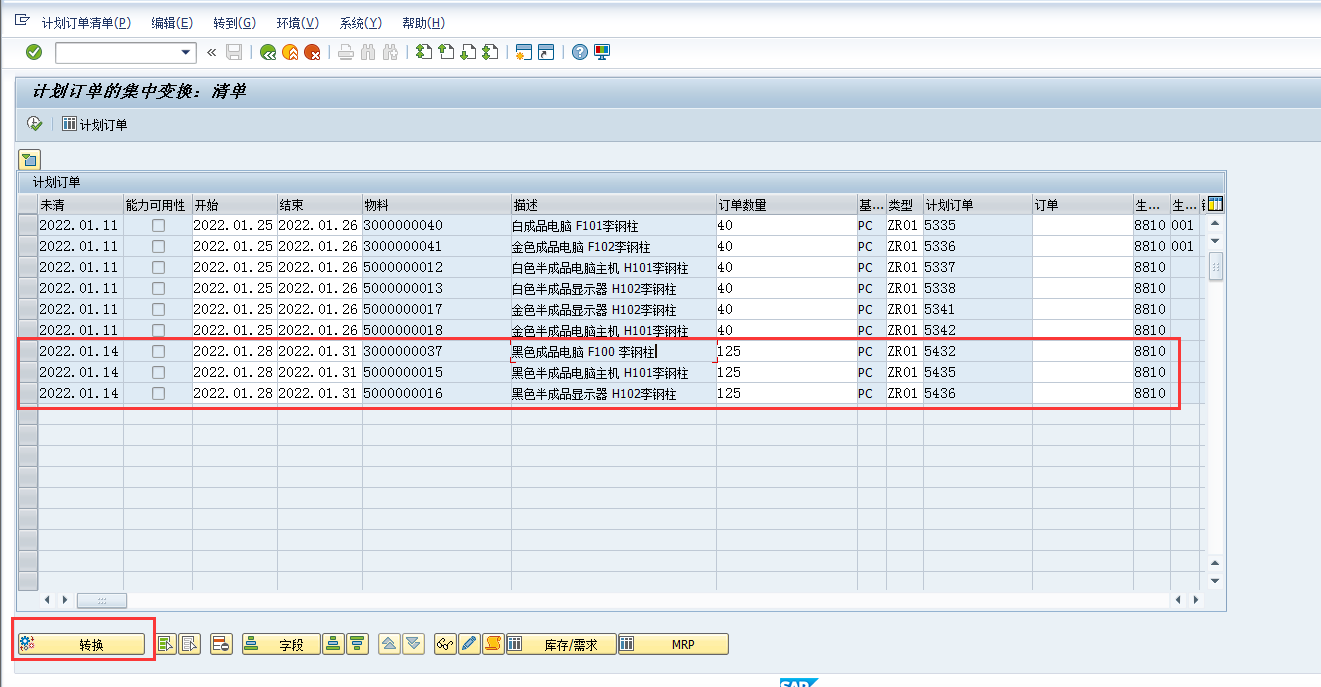Open the 环境(V) menu

tap(297, 22)
